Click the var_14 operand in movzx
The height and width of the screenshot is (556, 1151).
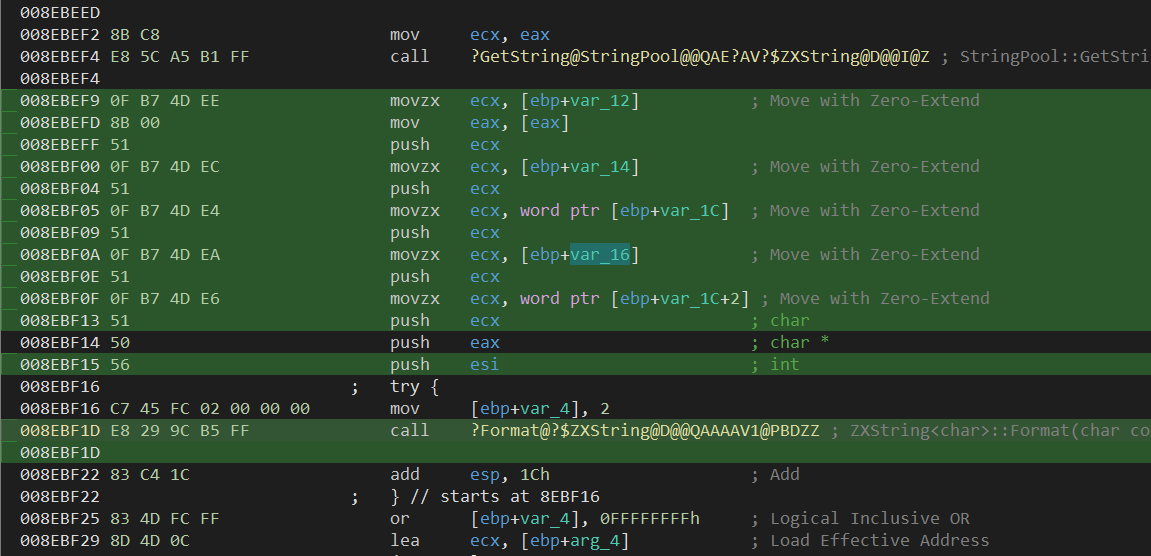[600, 166]
